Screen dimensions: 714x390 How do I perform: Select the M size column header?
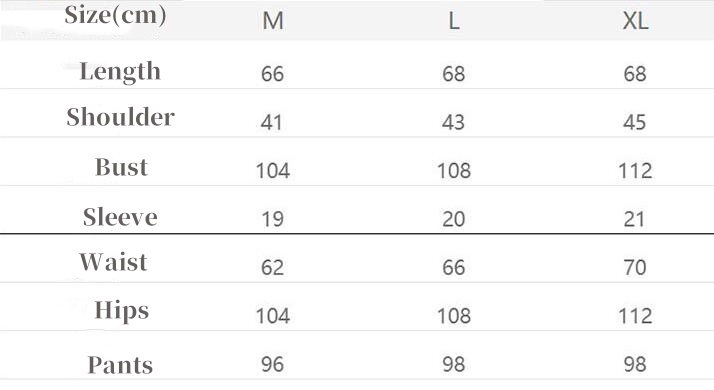[273, 21]
